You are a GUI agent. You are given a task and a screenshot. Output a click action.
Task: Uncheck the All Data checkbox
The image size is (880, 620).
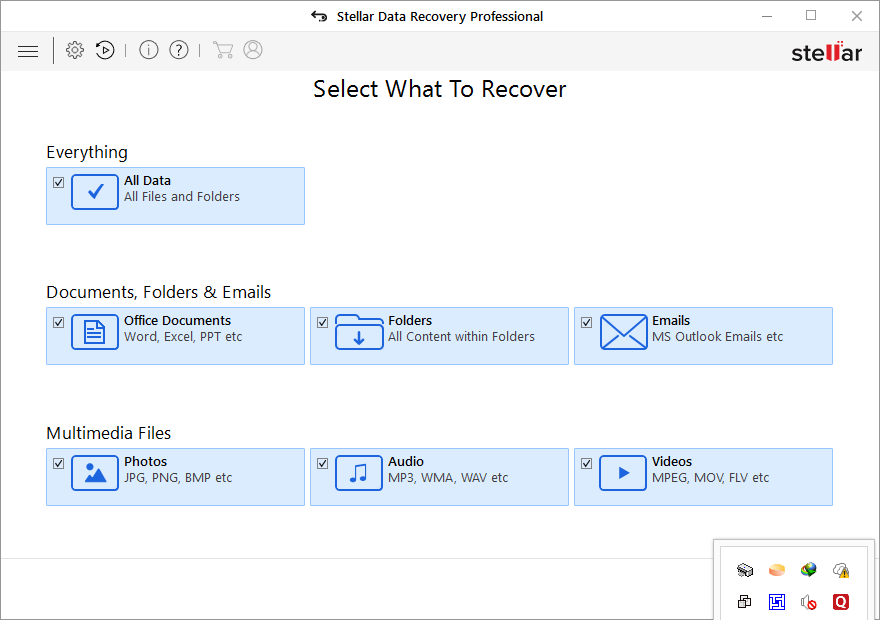(58, 182)
